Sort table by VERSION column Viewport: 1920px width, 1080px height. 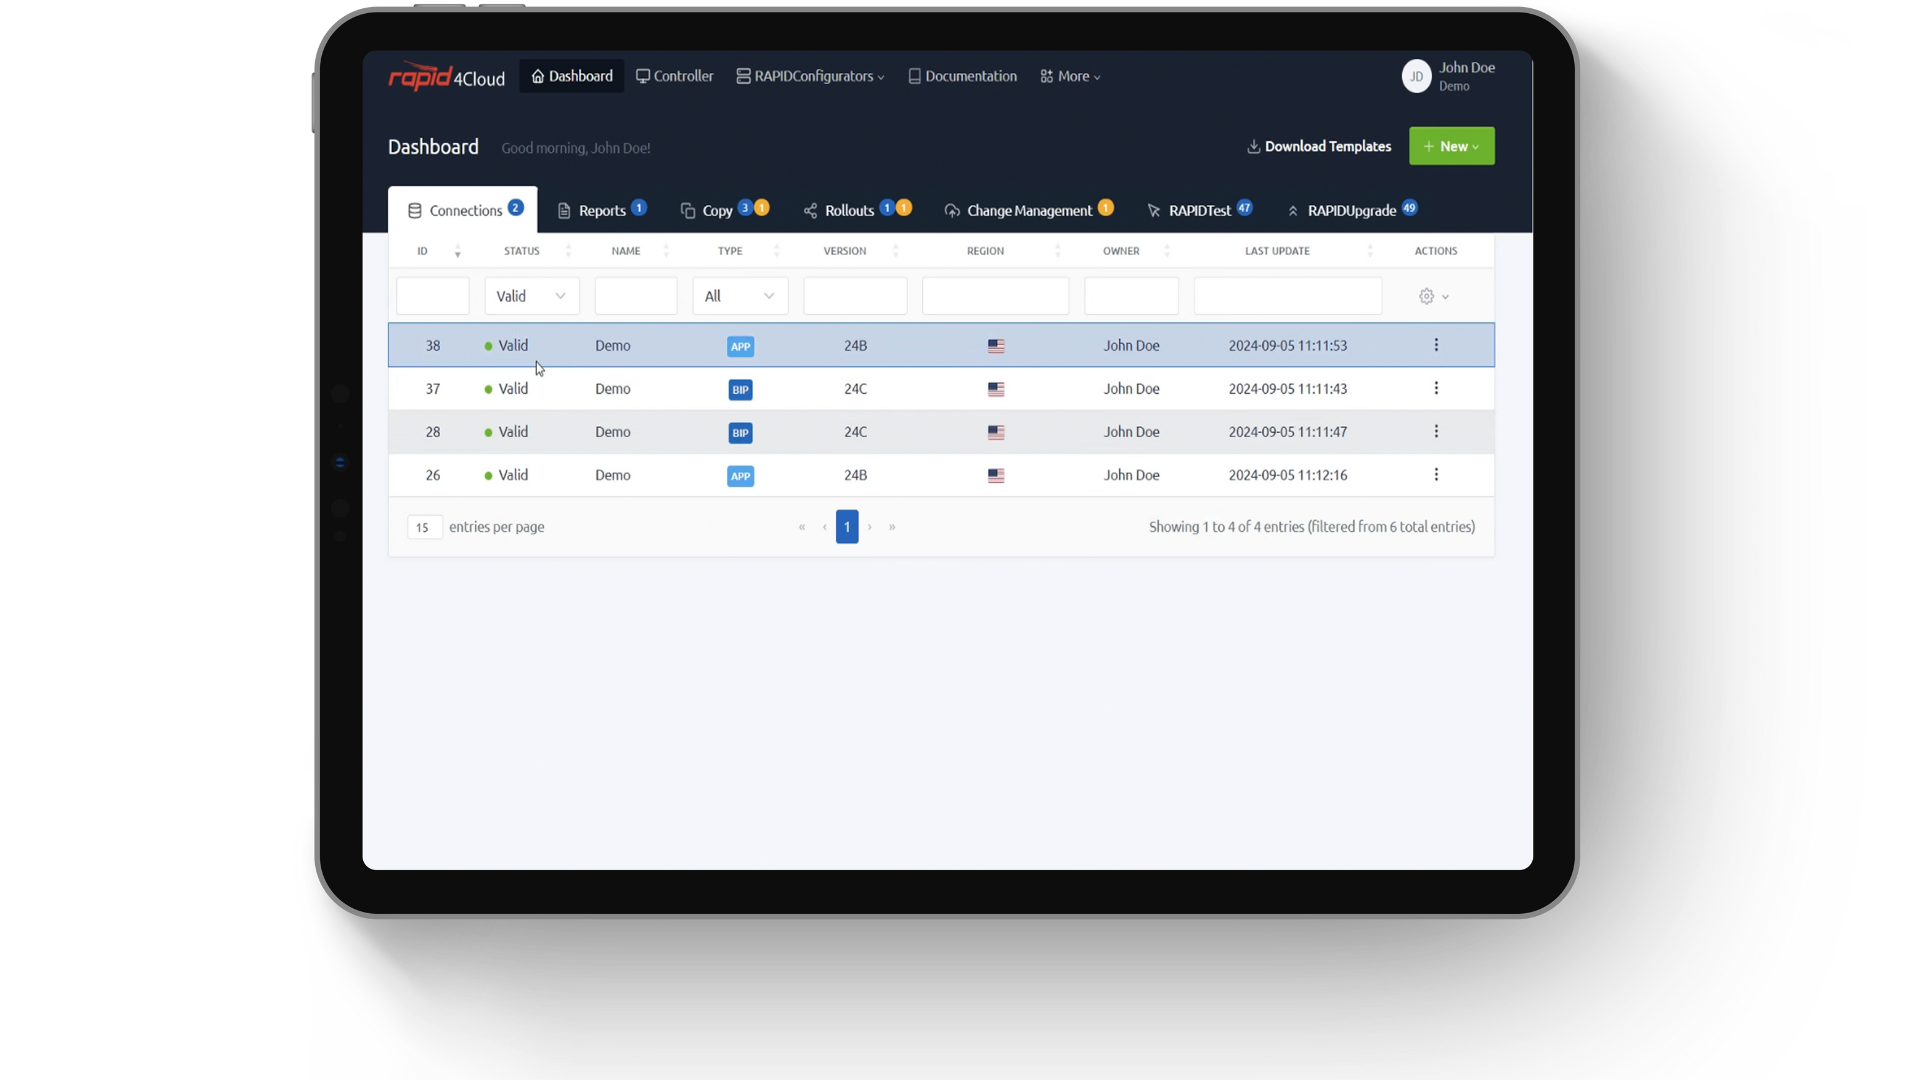855,251
